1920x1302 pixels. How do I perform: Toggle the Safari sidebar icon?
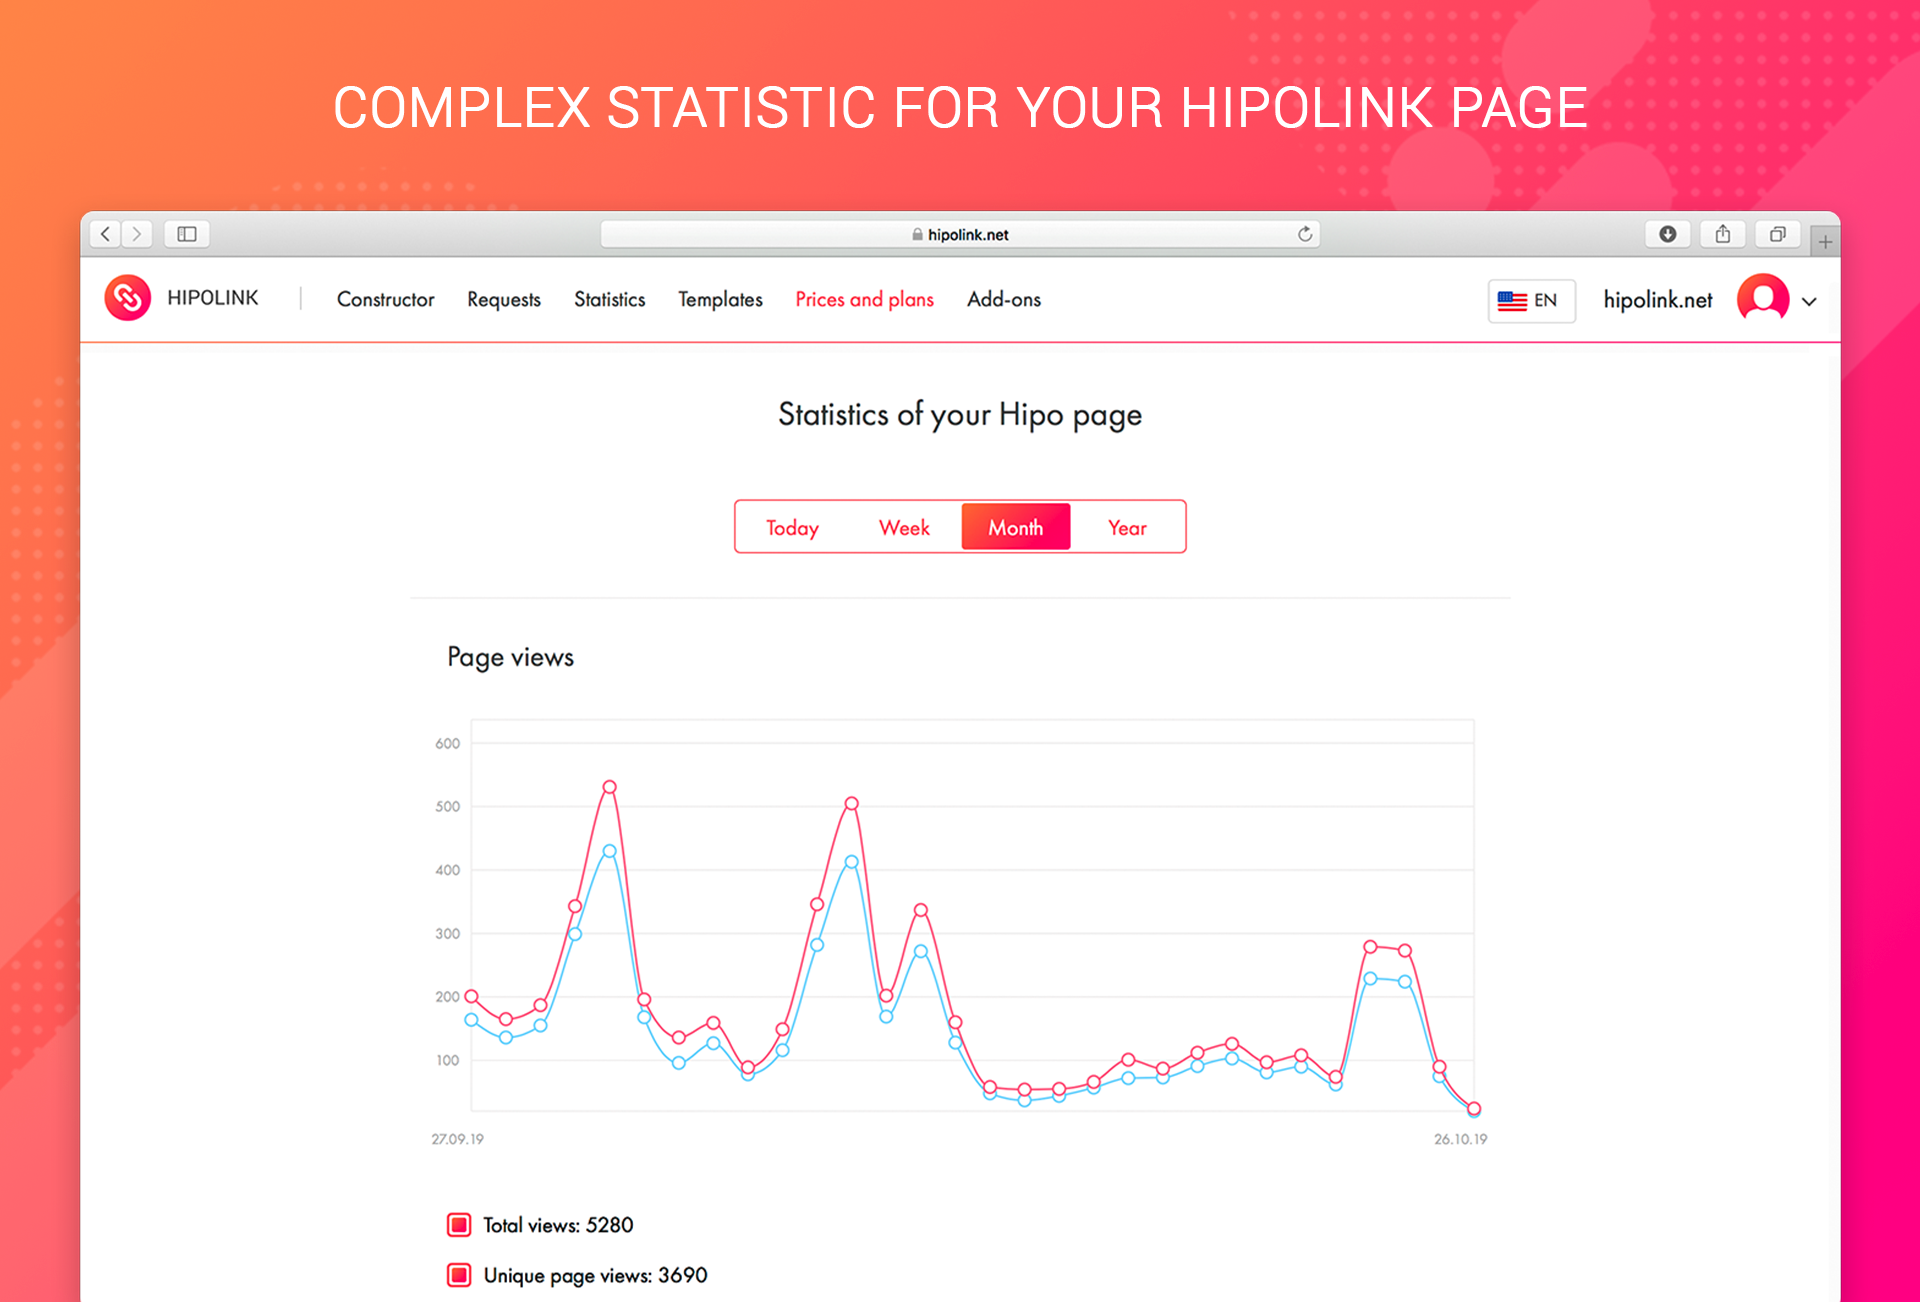tap(186, 233)
